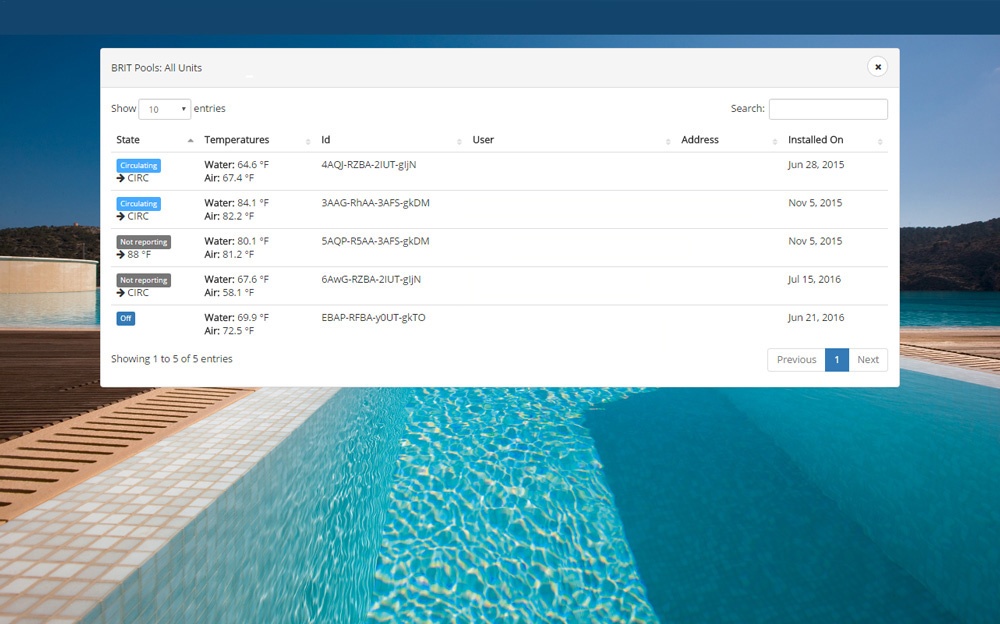Viewport: 1000px width, 624px height.
Task: Select page 1 in pagination
Action: coord(837,360)
